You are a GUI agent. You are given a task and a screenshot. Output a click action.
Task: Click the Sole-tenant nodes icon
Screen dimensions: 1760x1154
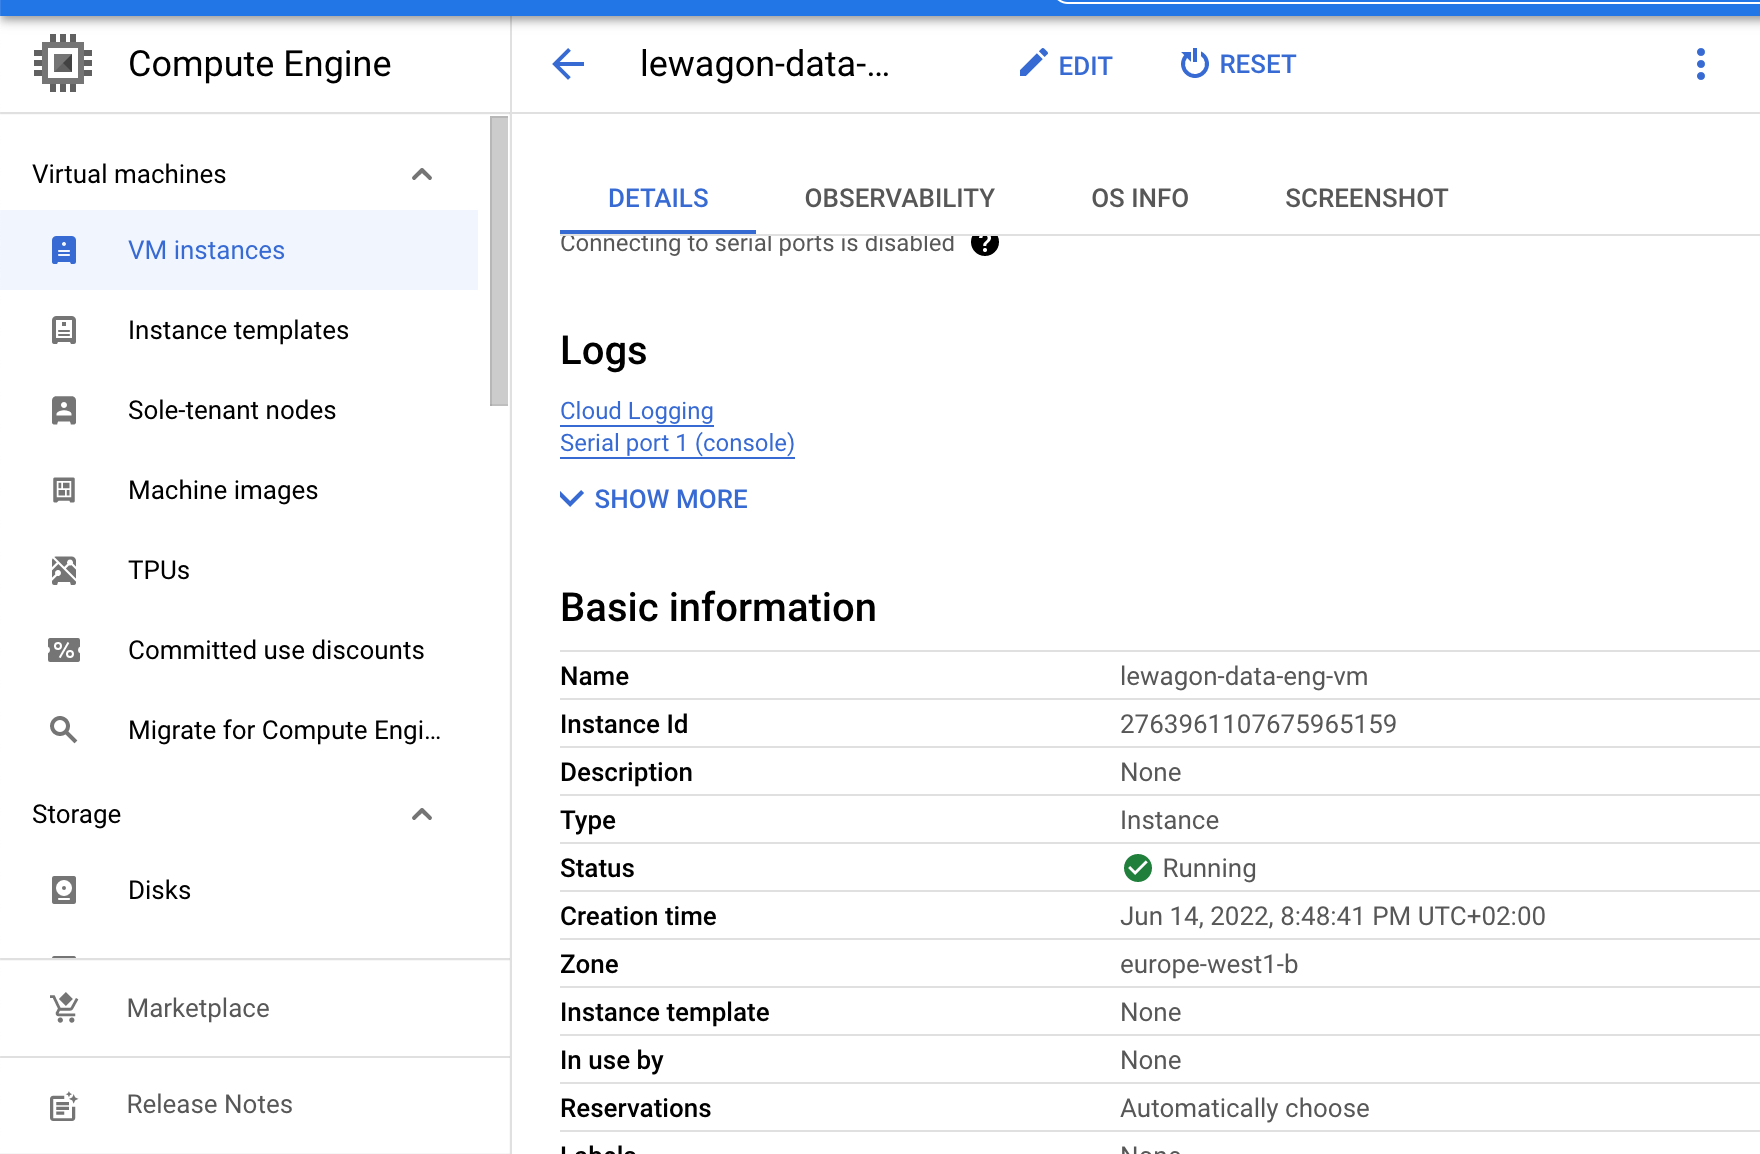(x=64, y=410)
